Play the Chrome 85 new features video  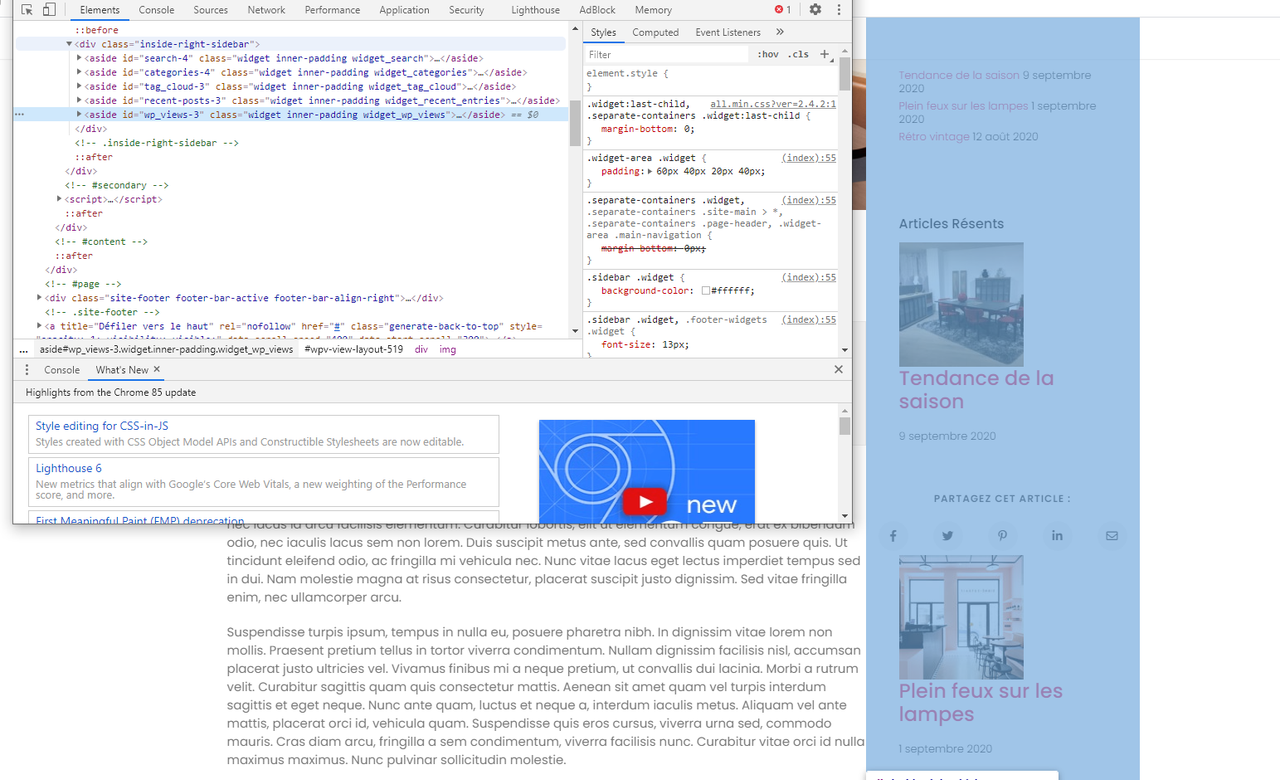coord(645,501)
